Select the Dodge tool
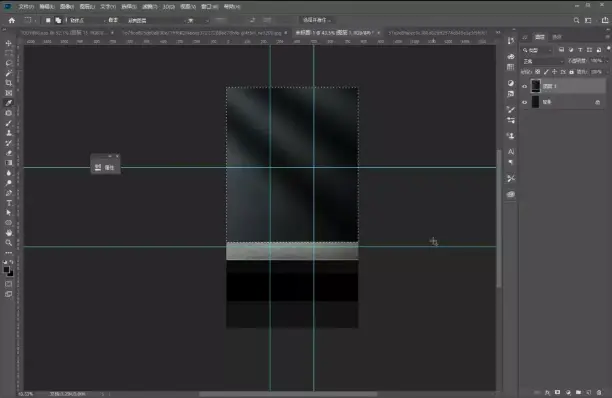The width and height of the screenshot is (612, 398). 9,183
